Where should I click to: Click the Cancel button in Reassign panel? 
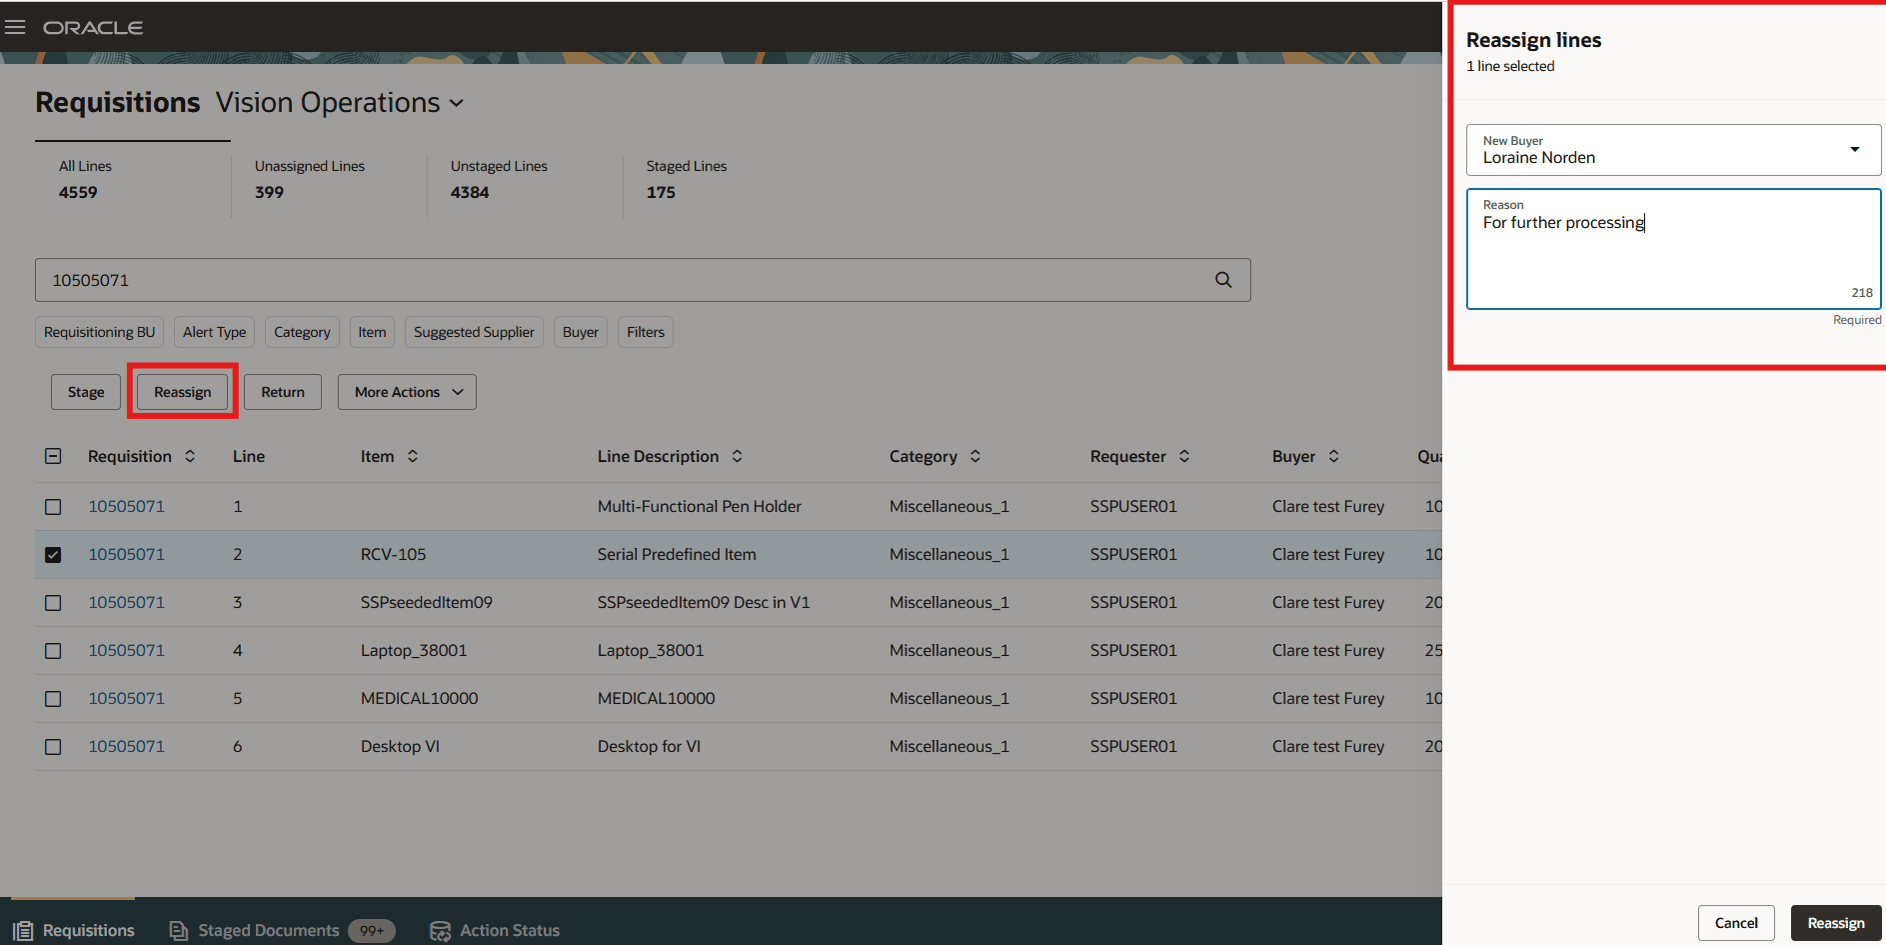coord(1736,922)
